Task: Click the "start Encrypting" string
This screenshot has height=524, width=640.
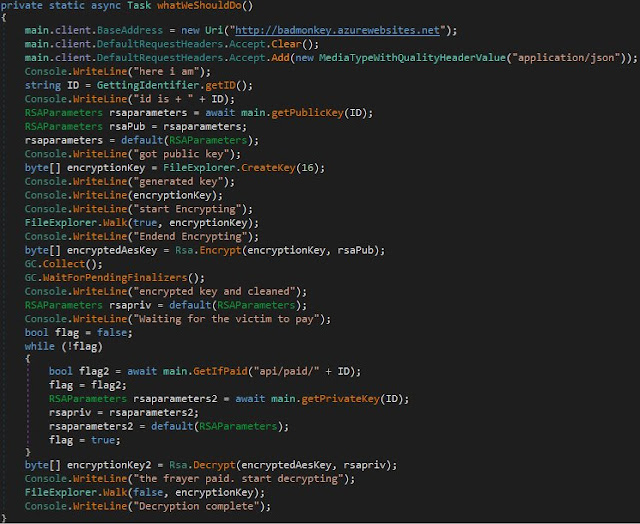Action: pos(187,209)
